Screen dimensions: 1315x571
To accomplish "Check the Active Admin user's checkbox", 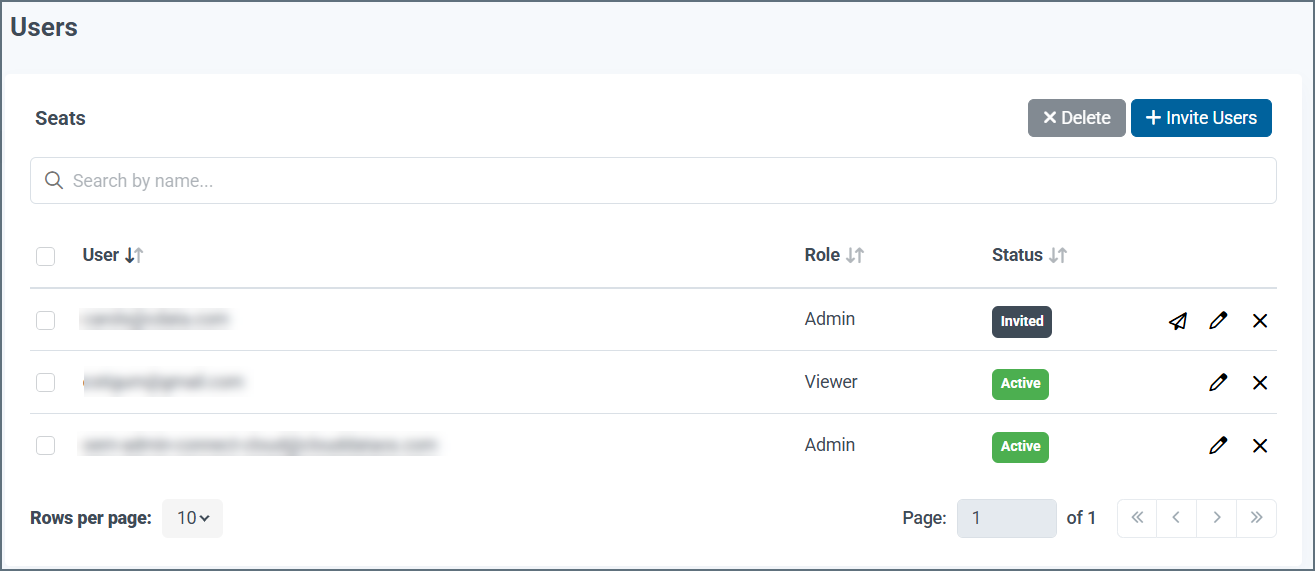I will pyautogui.click(x=45, y=445).
